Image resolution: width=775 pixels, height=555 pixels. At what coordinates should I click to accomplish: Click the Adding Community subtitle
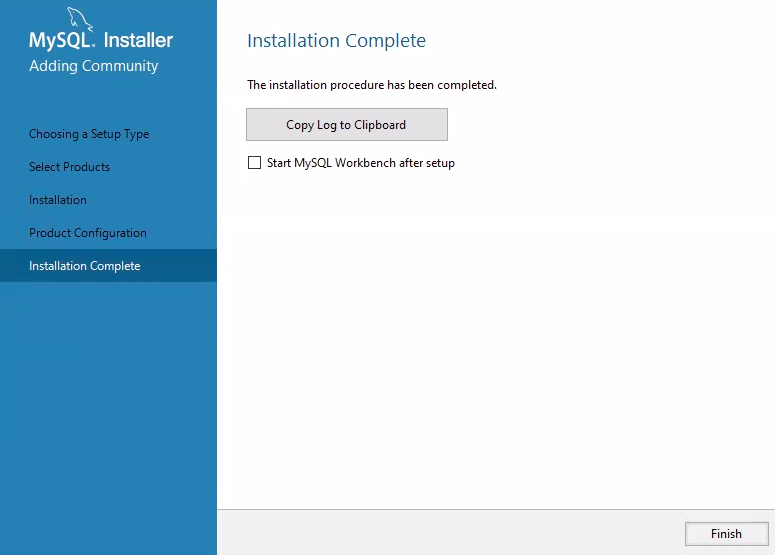click(x=93, y=66)
